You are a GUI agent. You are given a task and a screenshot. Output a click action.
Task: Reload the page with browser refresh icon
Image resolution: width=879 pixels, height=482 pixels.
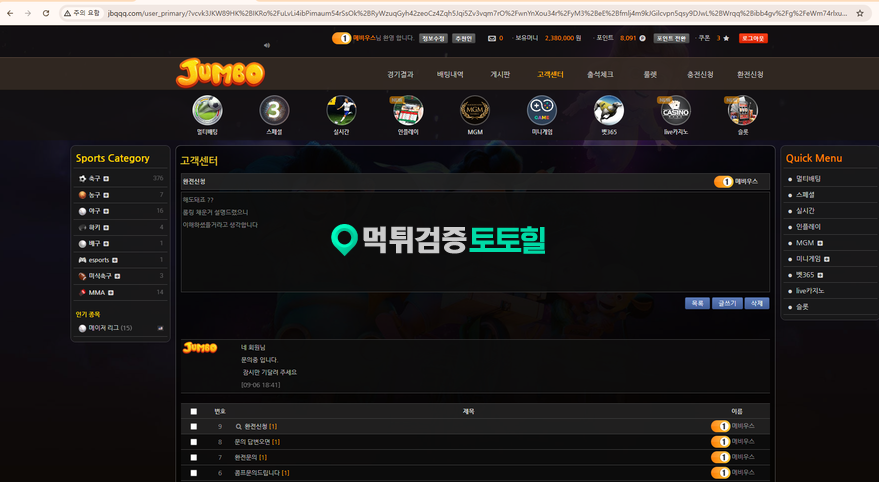click(46, 13)
